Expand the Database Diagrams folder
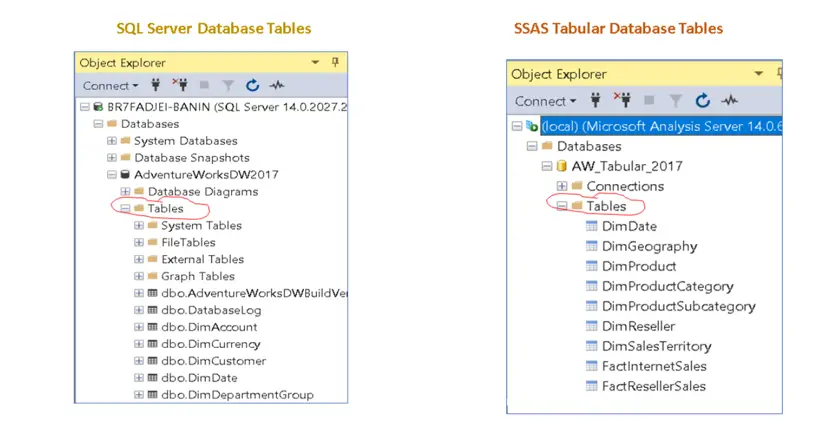Viewport: 831px width, 430px height. point(125,191)
